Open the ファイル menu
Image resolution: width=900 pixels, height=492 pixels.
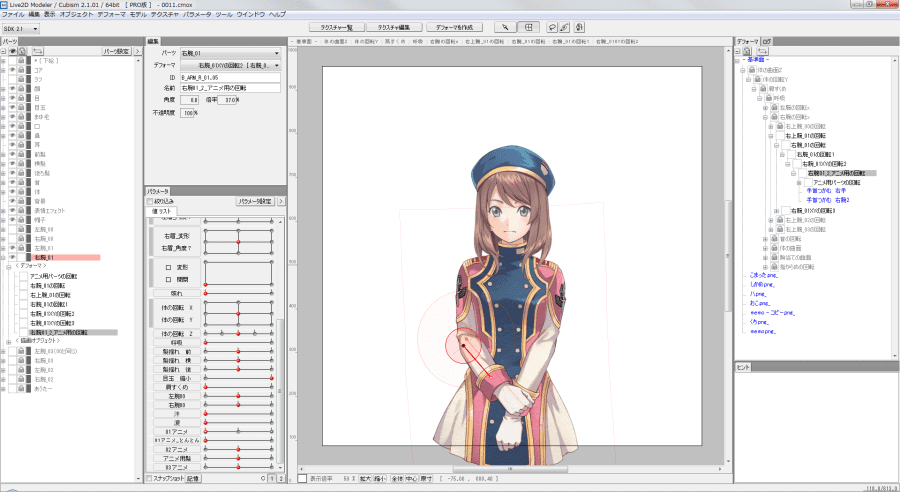coord(13,14)
